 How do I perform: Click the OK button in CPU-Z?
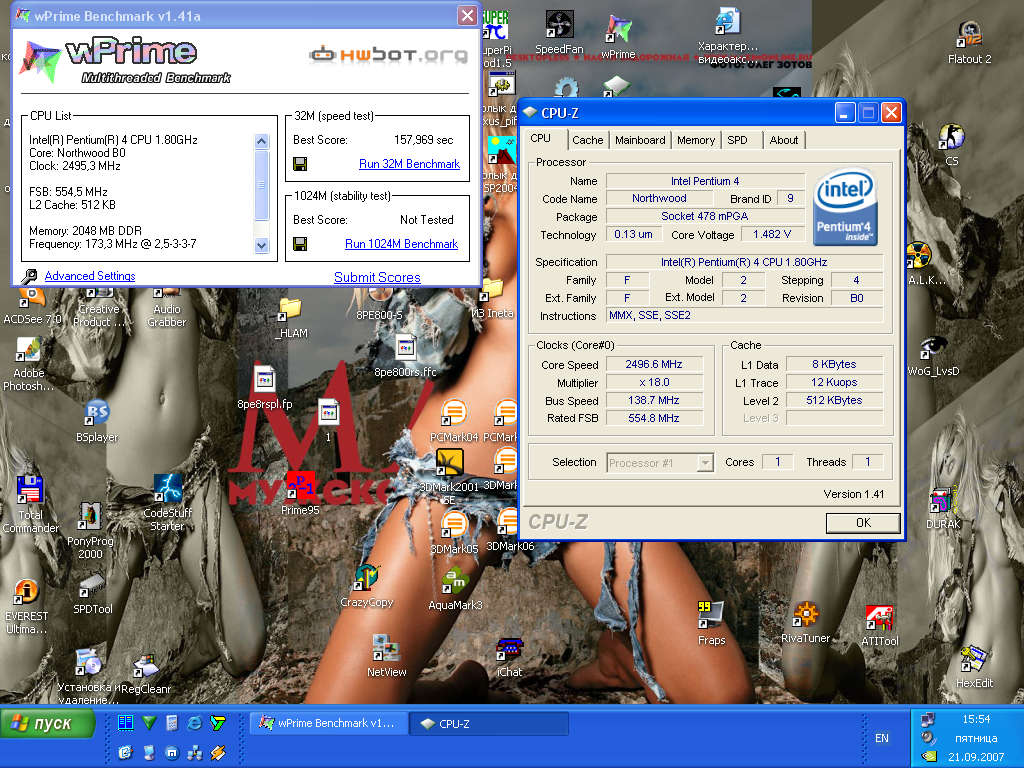[863, 522]
